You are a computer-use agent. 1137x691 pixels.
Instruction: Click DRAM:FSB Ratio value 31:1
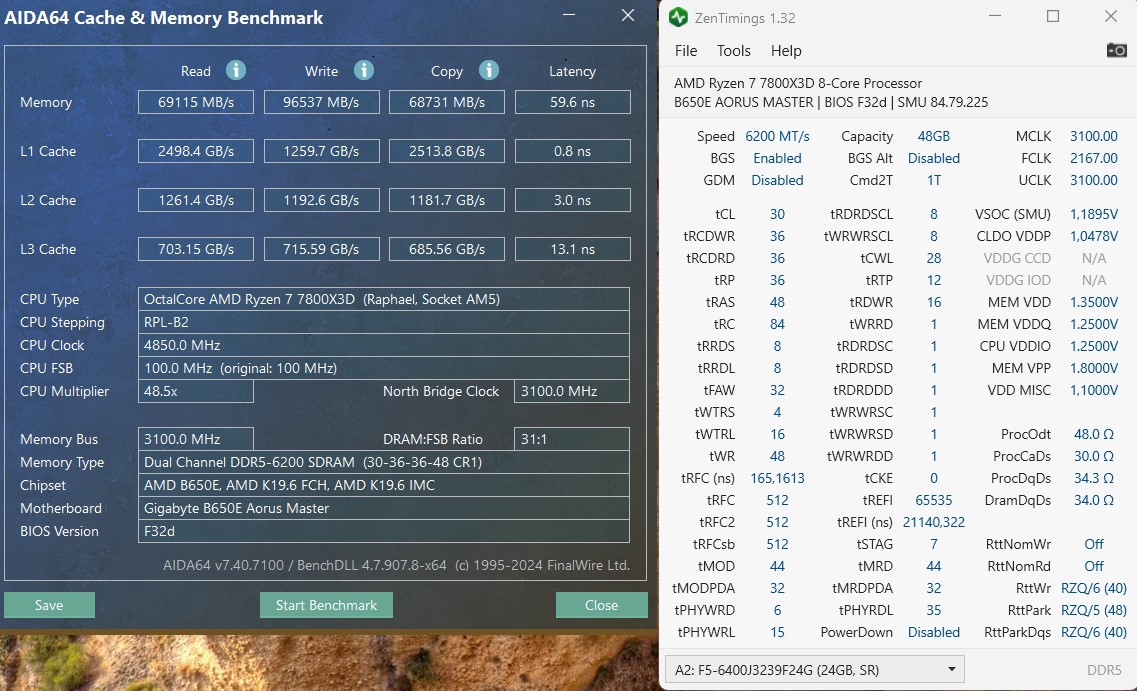tap(572, 439)
